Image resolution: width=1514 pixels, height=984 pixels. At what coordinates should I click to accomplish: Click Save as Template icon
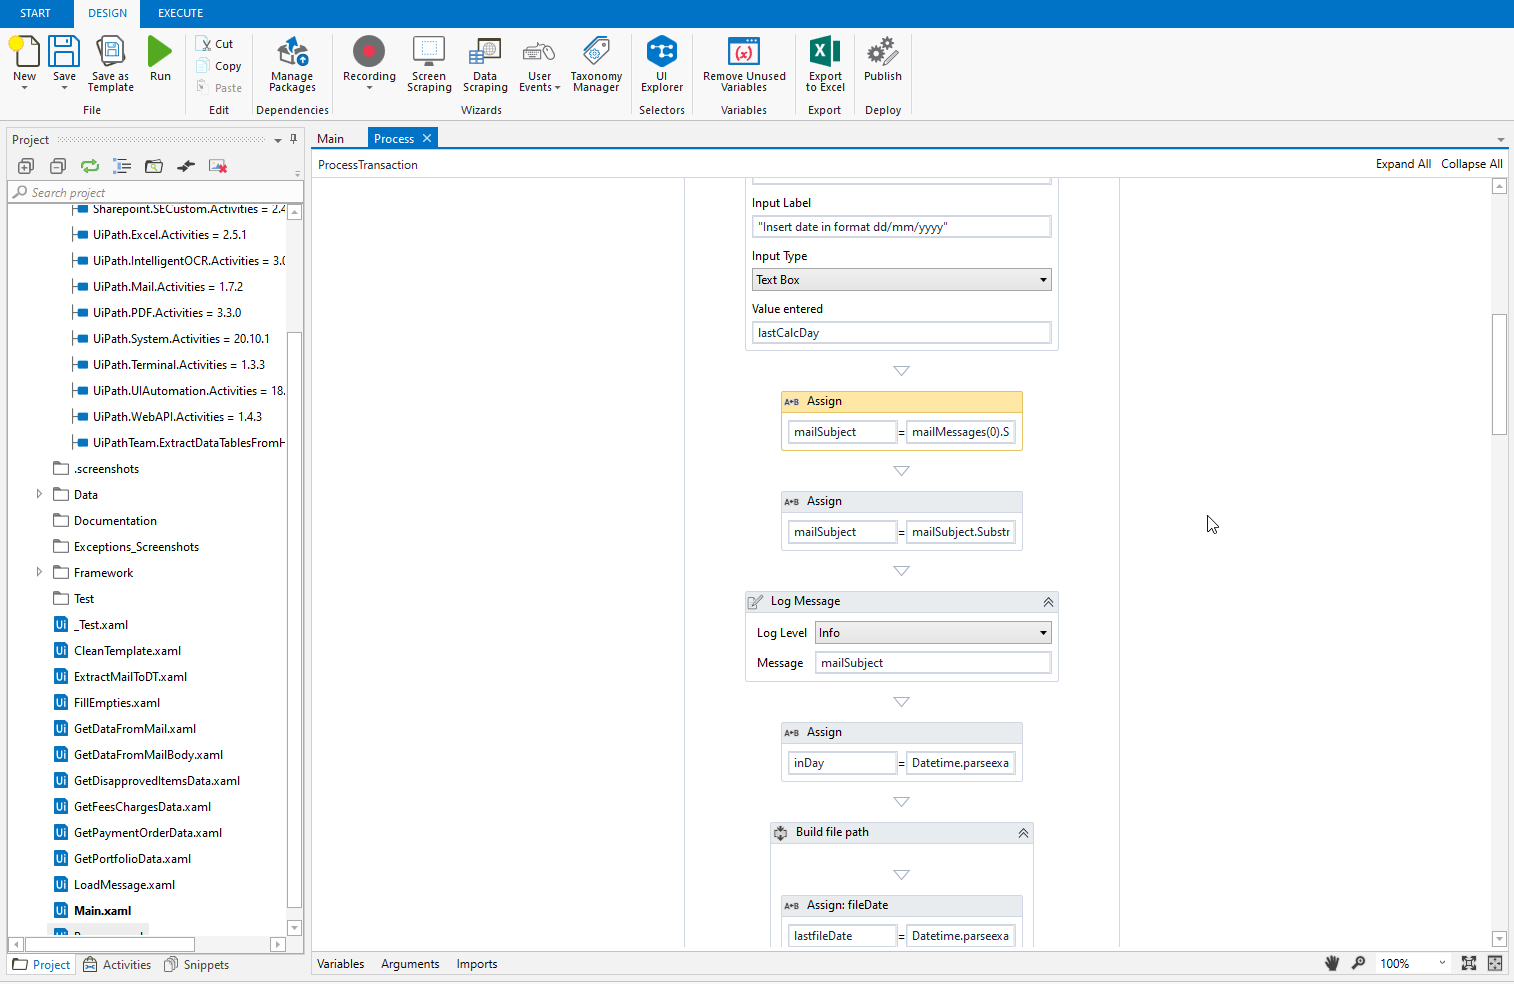click(x=110, y=52)
